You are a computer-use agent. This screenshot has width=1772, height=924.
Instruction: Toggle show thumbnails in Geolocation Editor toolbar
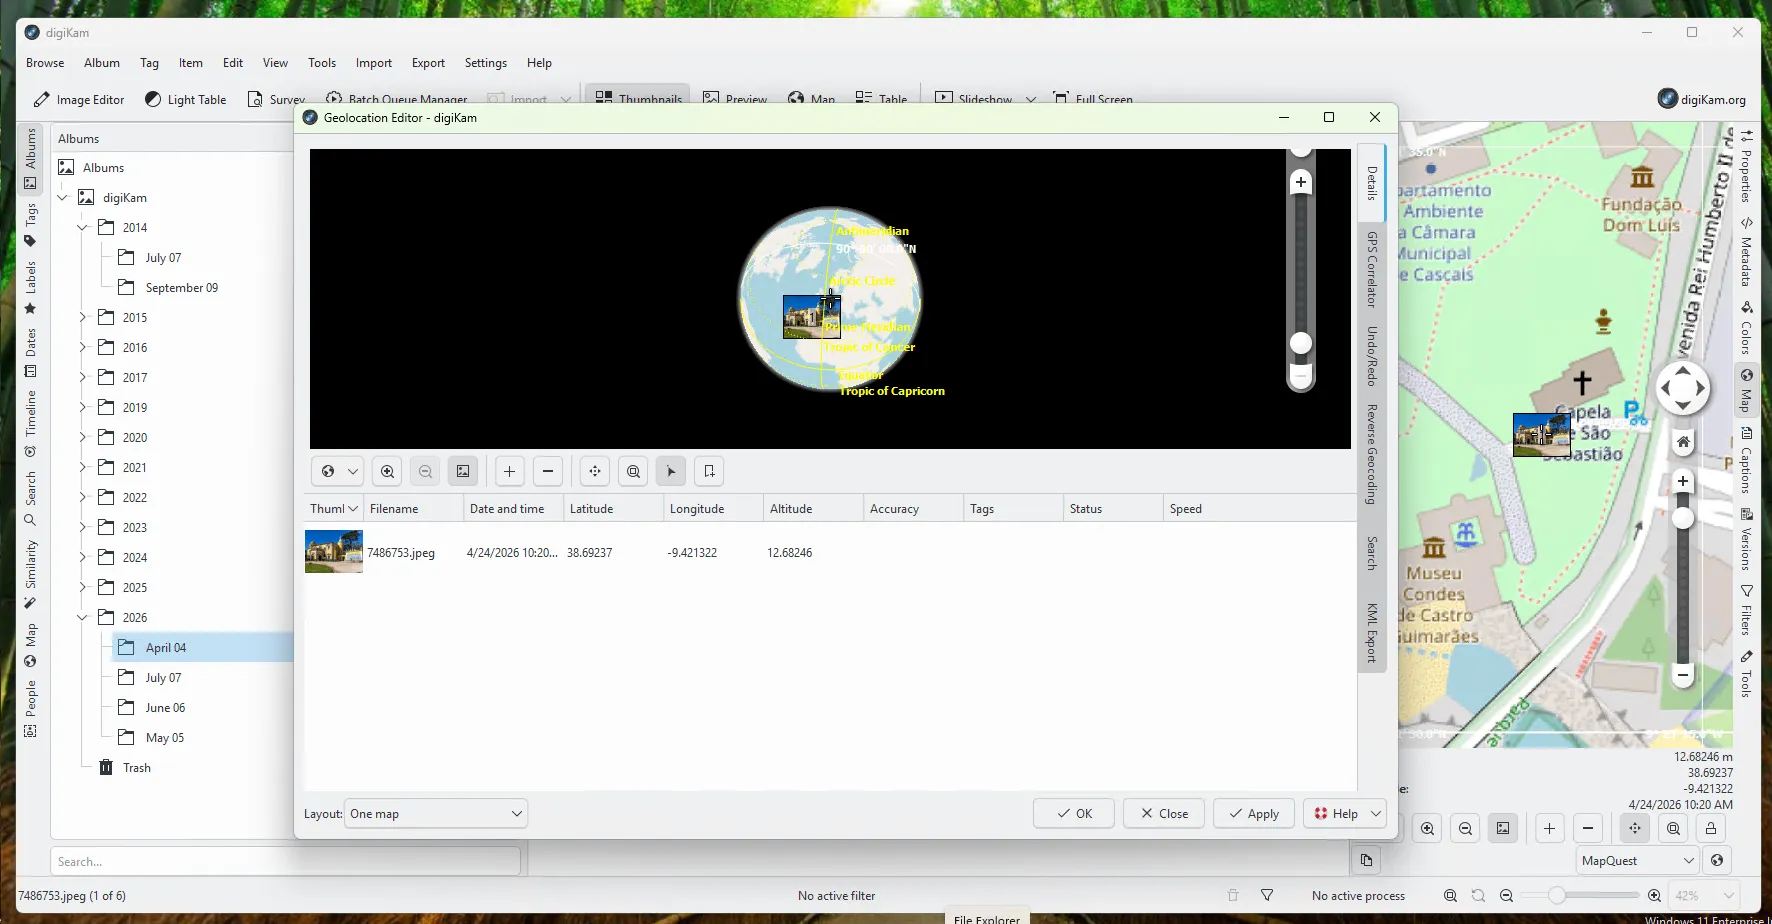pyautogui.click(x=463, y=471)
